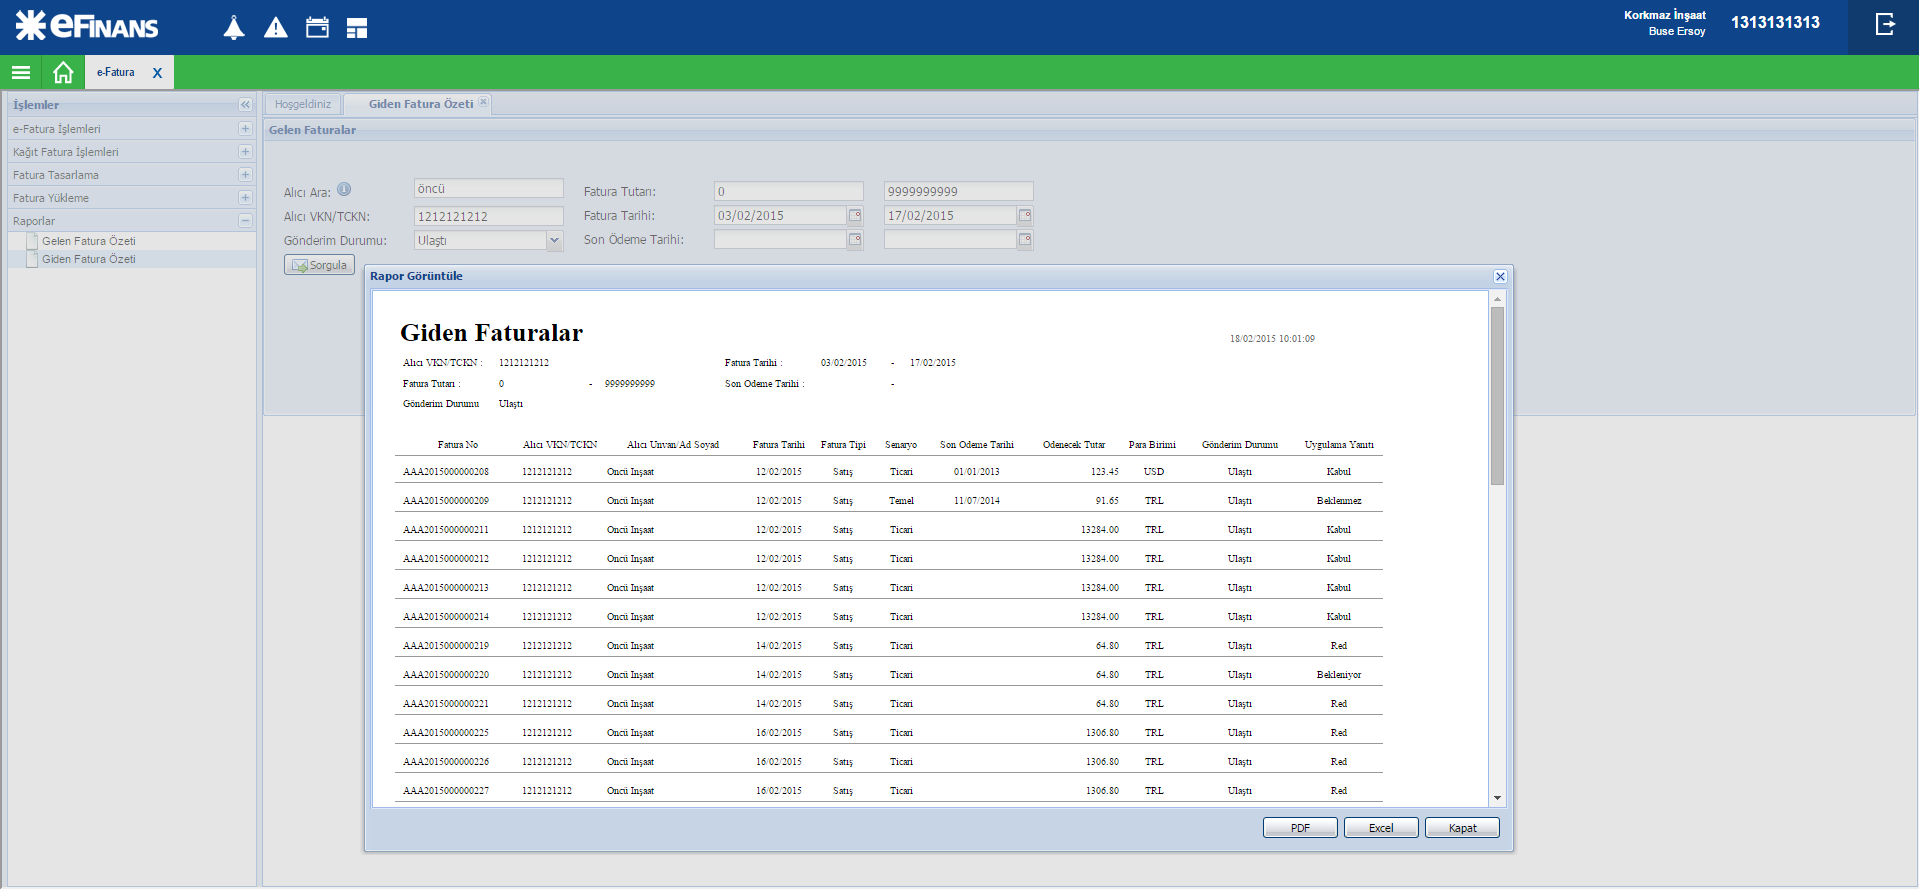Click invoice number AAA2015000000208

[446, 472]
